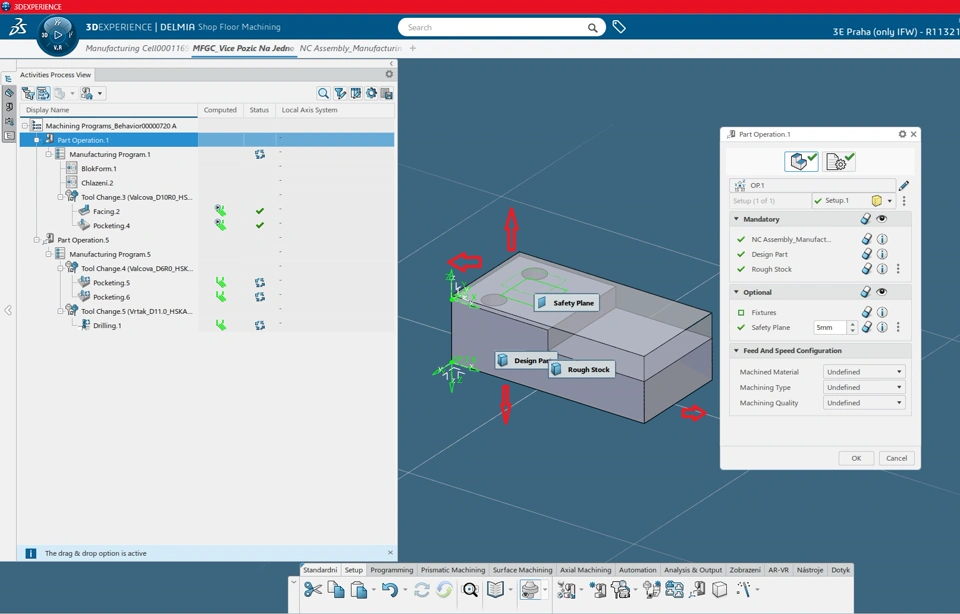
Task: Click the gear icon in Activities toolbar
Action: coord(371,93)
